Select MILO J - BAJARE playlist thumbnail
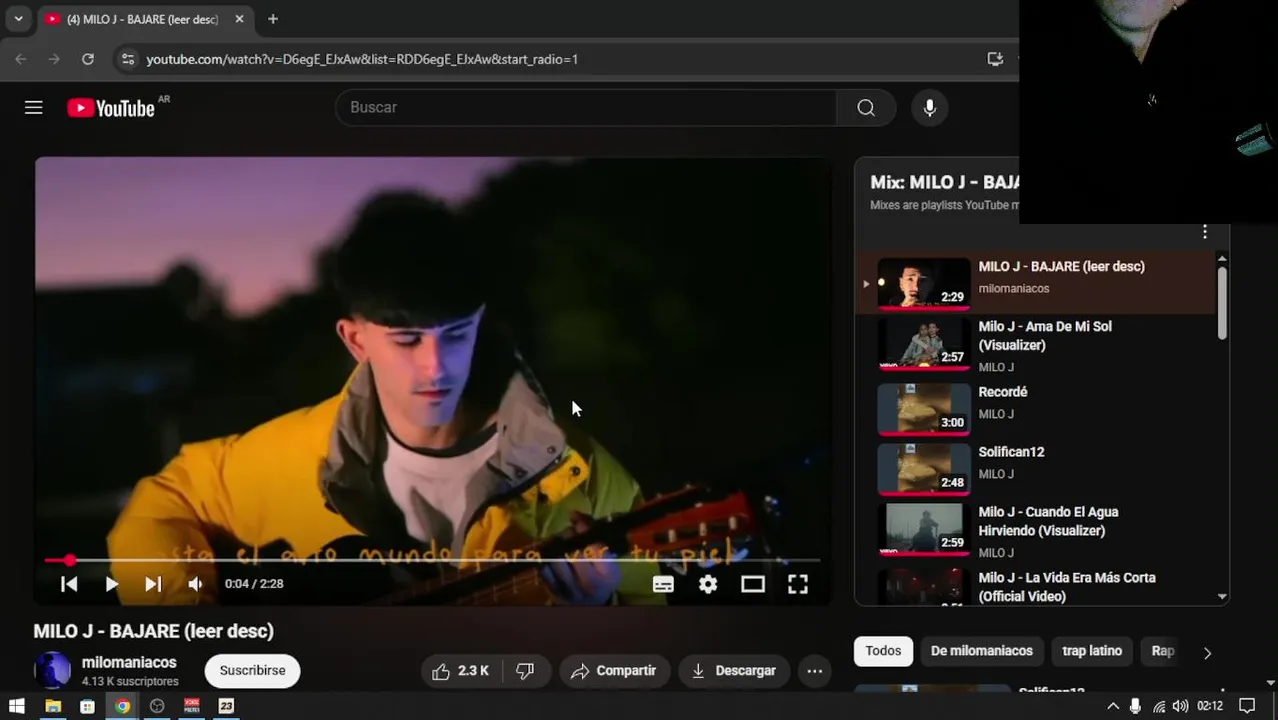Screen dimensions: 1278x720 (x=924, y=283)
